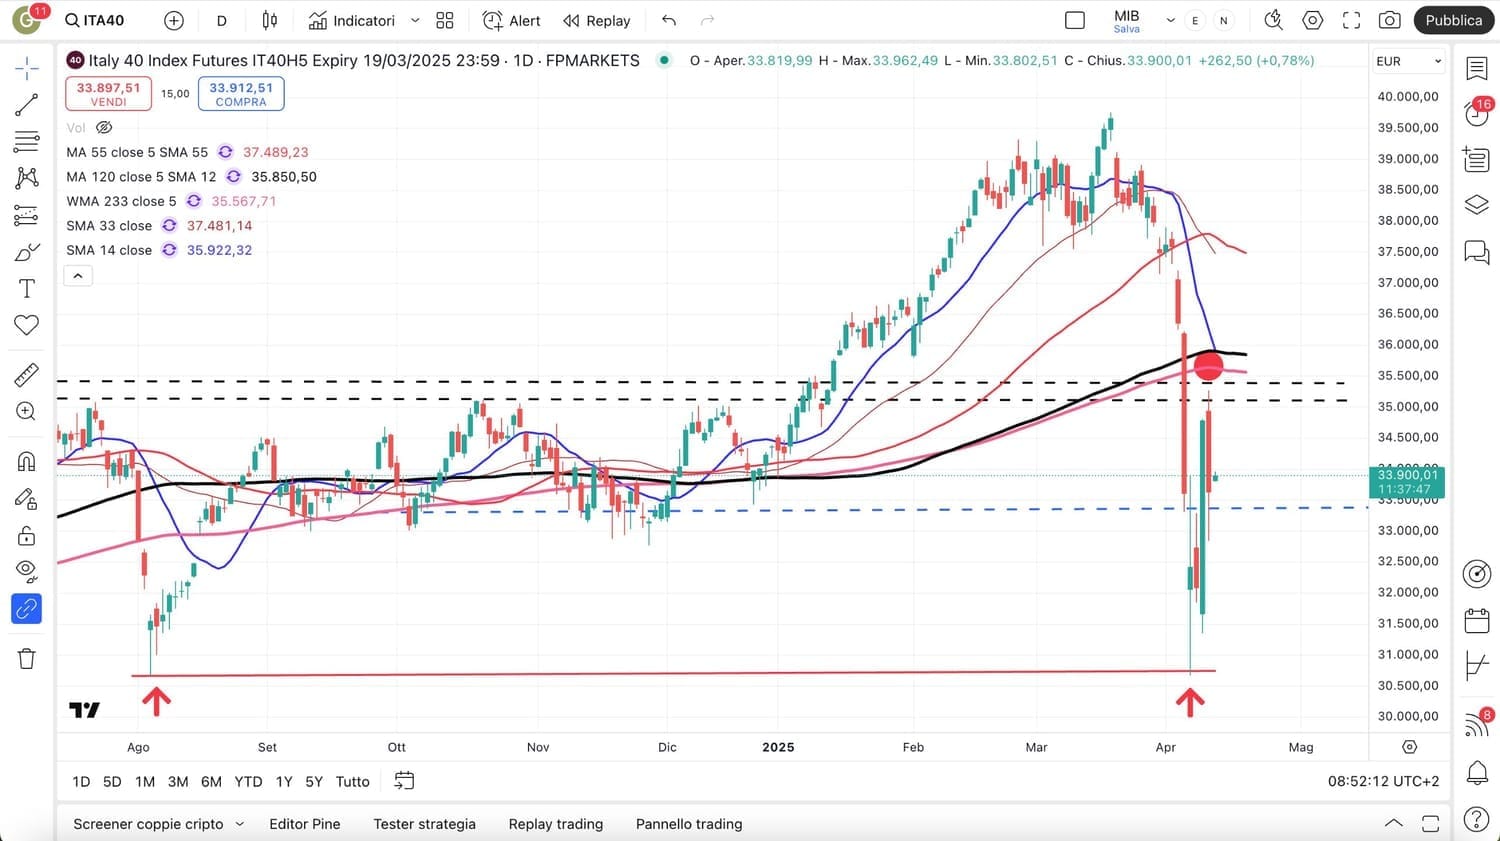Select the 1Y time range
The height and width of the screenshot is (841, 1500).
[x=284, y=782]
